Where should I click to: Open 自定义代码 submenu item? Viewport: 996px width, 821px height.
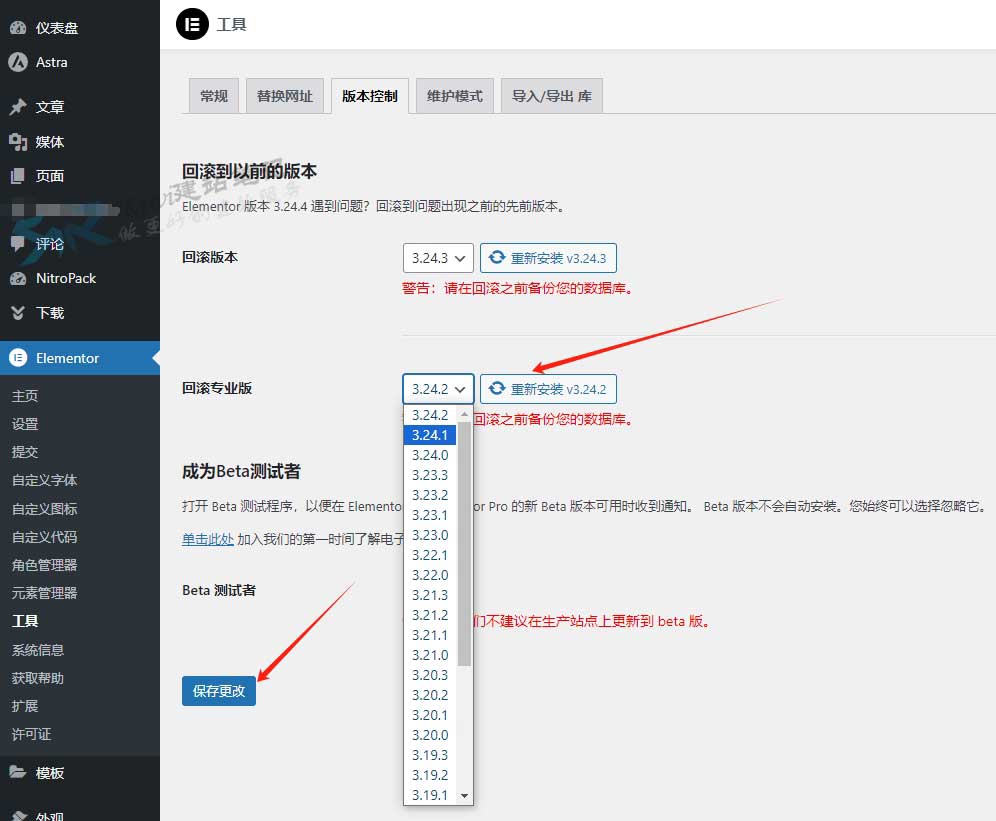coord(44,537)
